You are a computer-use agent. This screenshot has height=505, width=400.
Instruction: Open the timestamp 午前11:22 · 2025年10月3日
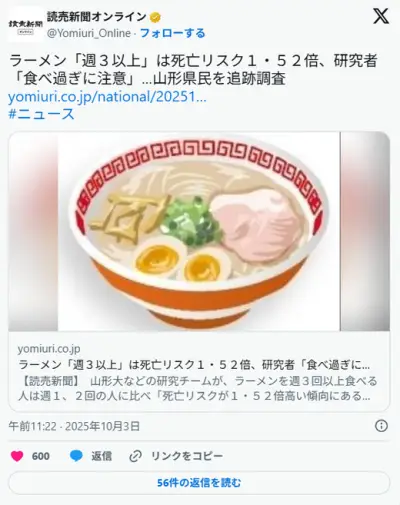[x=74, y=426]
